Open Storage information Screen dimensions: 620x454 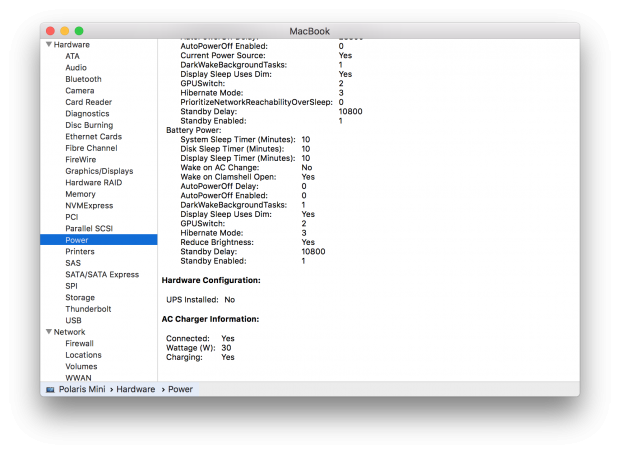80,297
